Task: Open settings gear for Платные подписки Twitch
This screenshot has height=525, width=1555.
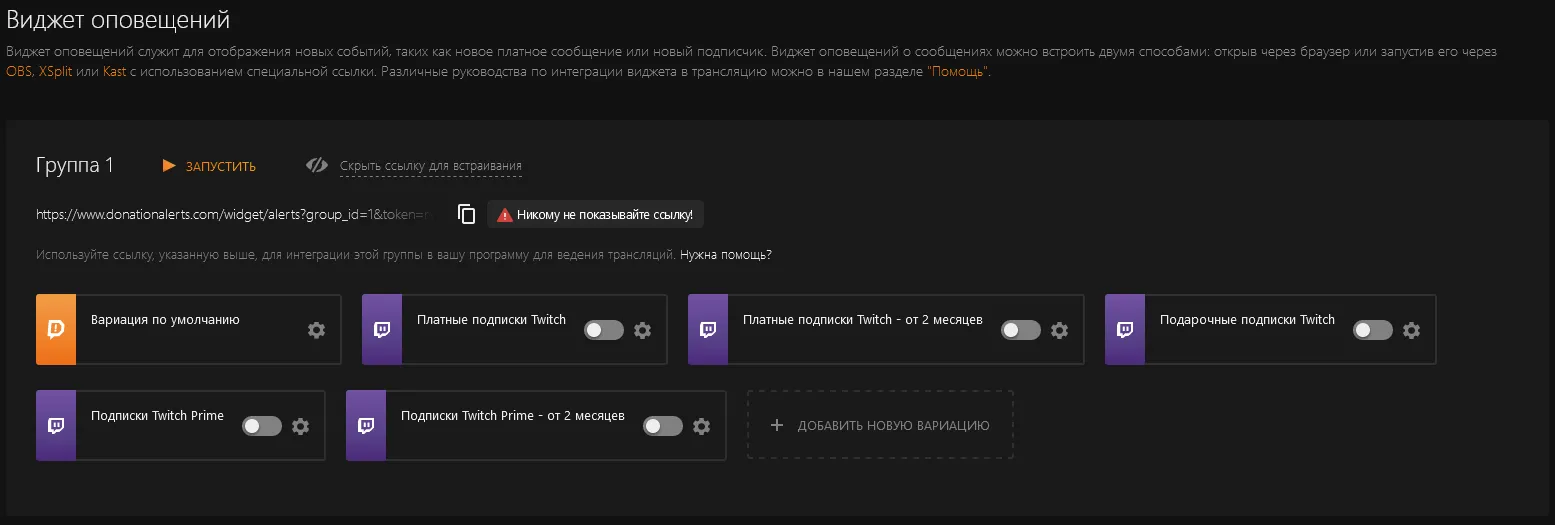Action: [x=643, y=330]
